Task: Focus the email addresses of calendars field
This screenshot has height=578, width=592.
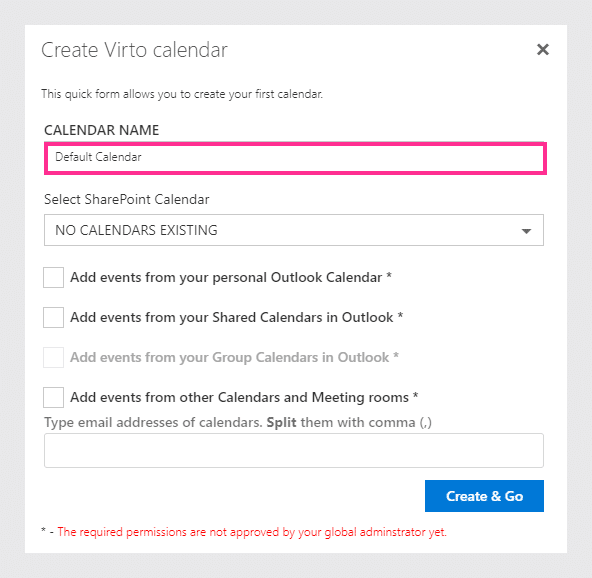Action: 294,450
